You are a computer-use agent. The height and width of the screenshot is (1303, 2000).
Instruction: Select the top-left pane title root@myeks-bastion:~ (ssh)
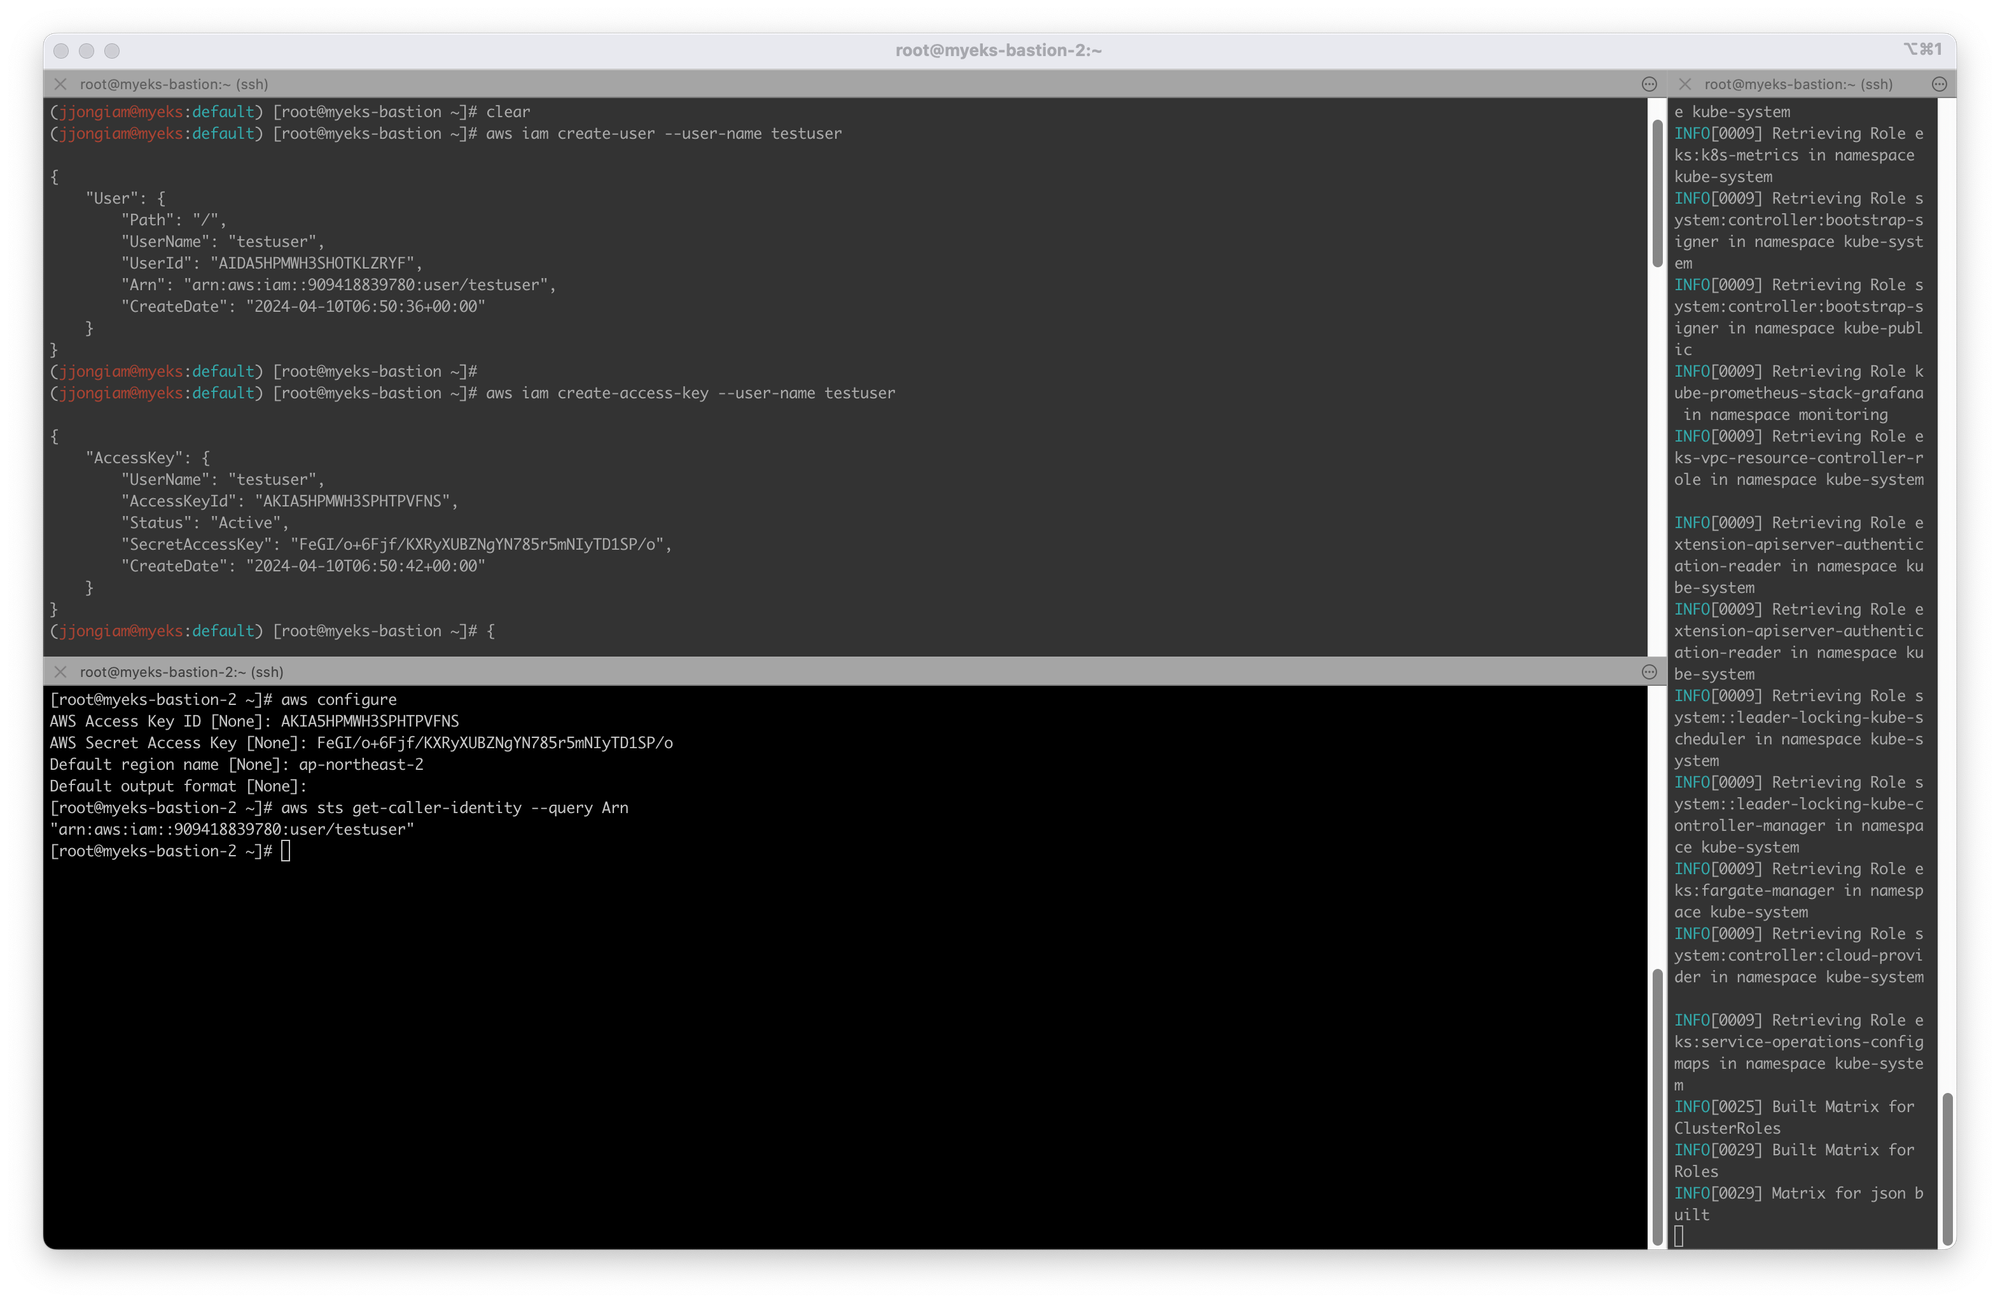coord(174,84)
